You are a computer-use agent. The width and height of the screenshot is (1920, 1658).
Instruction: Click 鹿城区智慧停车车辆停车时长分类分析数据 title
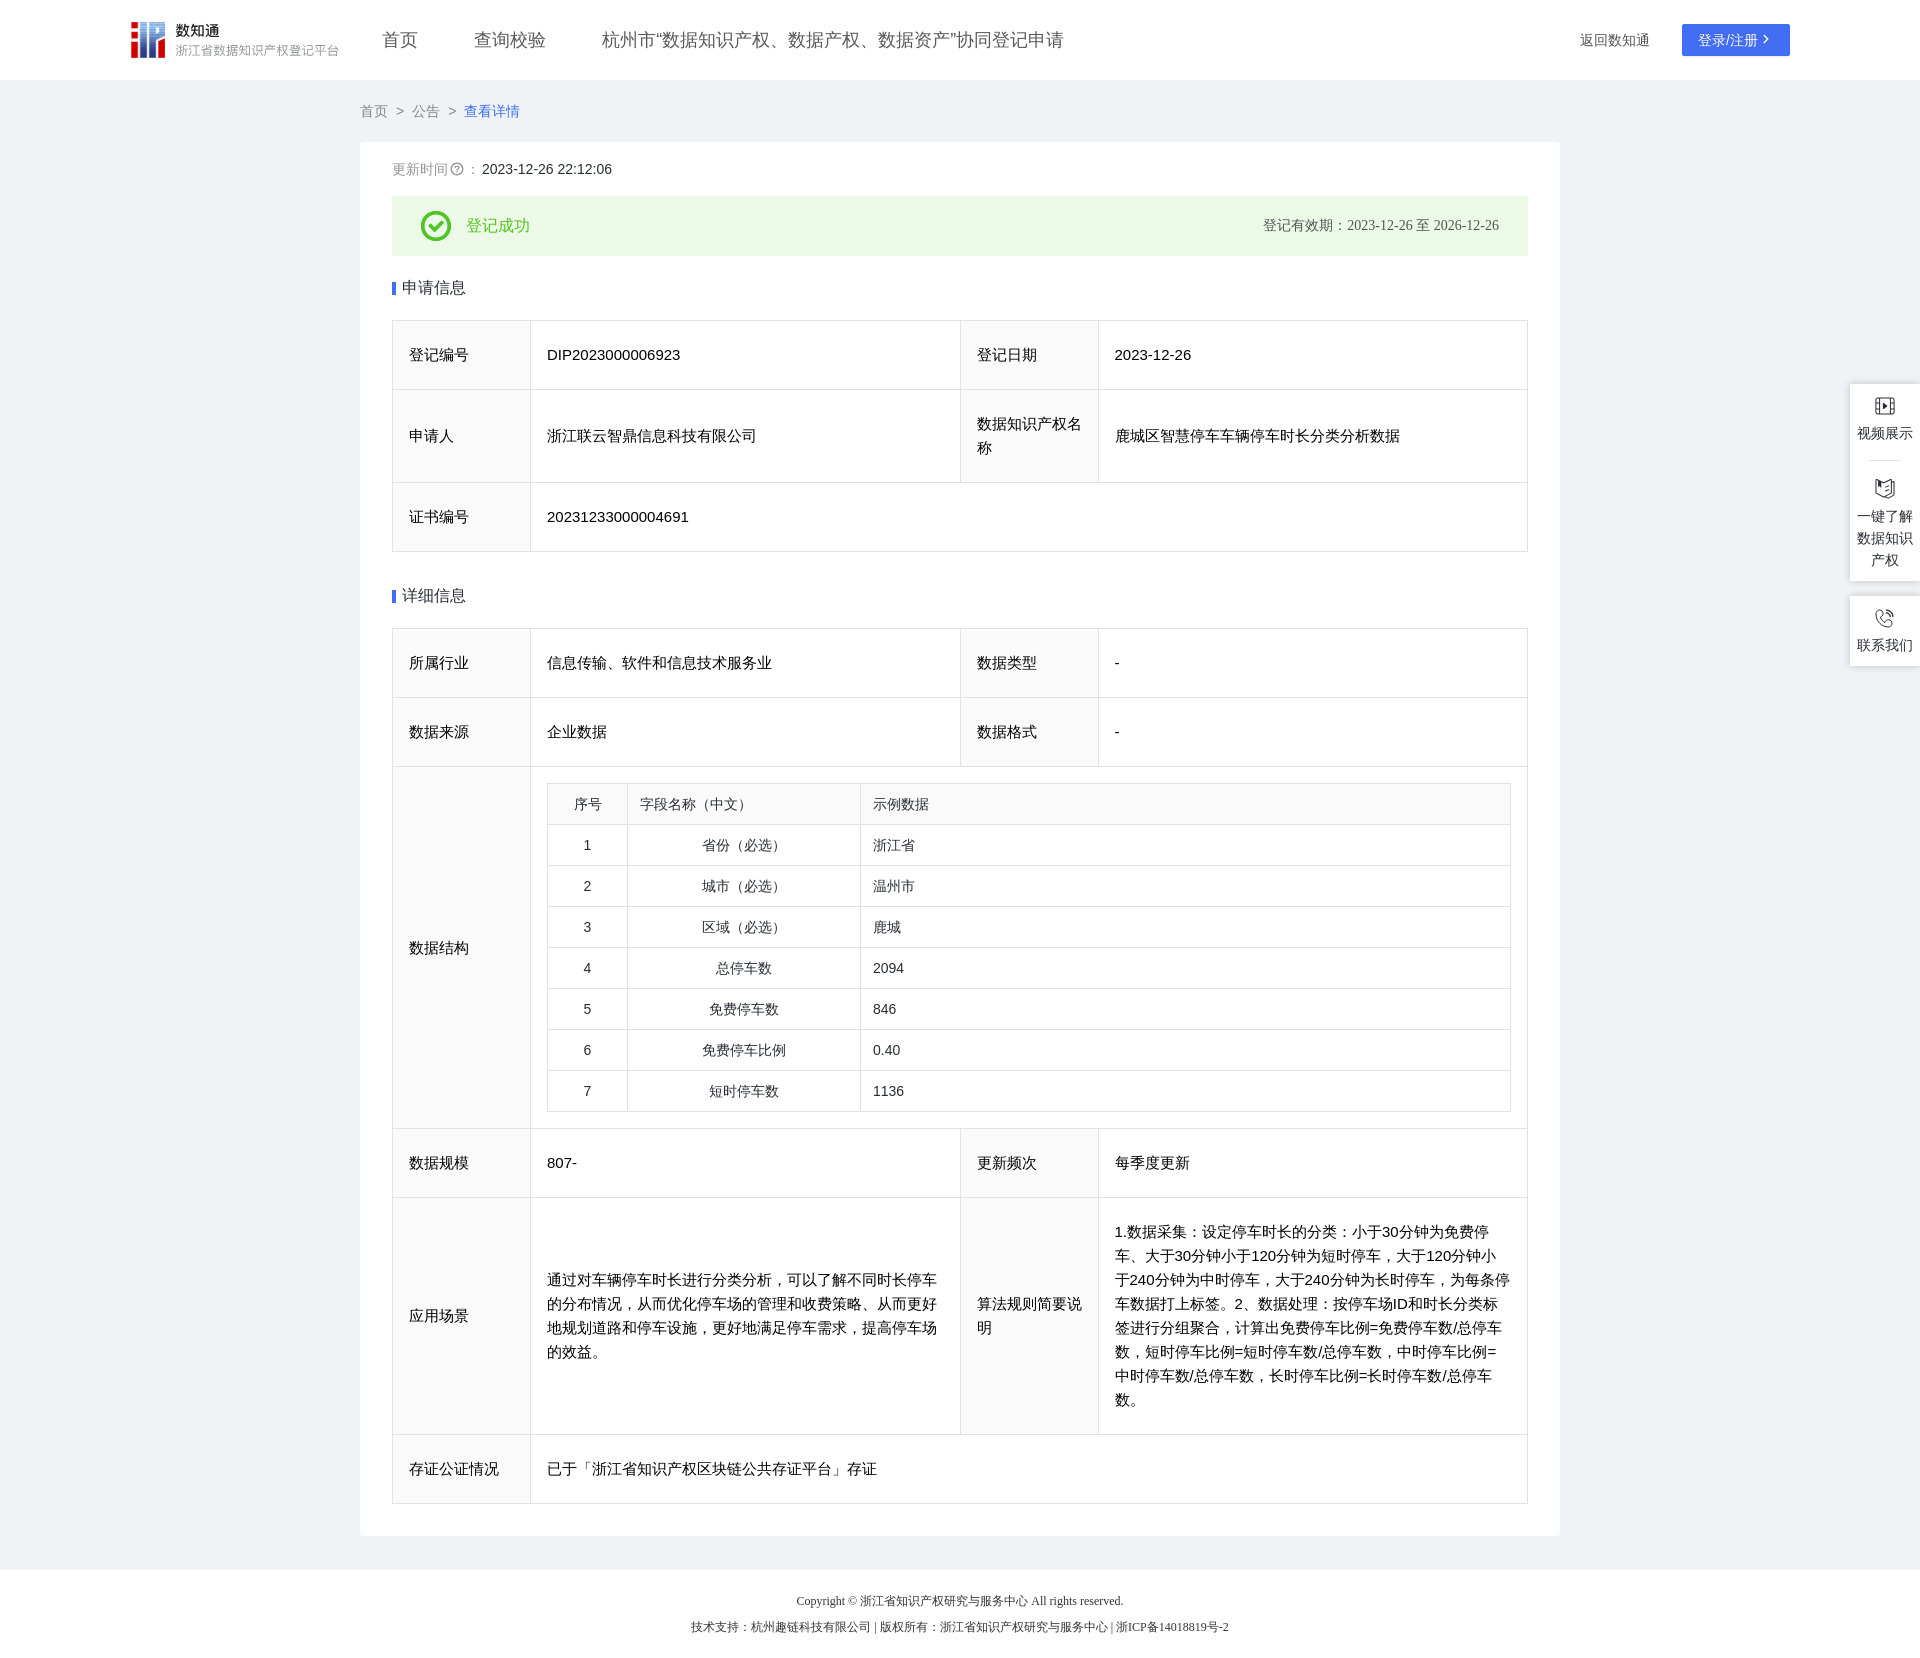pos(1257,436)
